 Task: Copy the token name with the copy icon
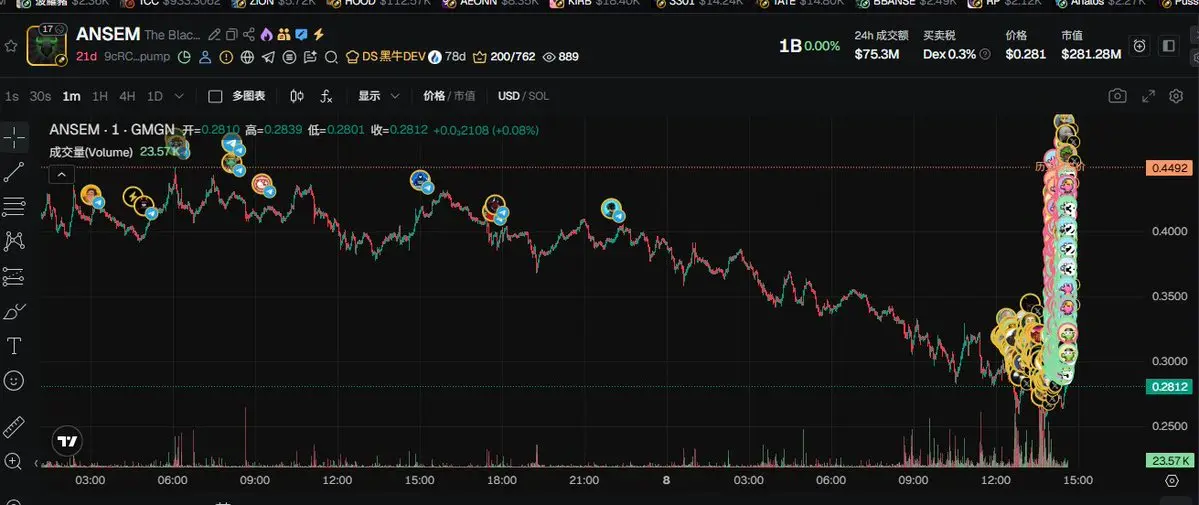(231, 34)
